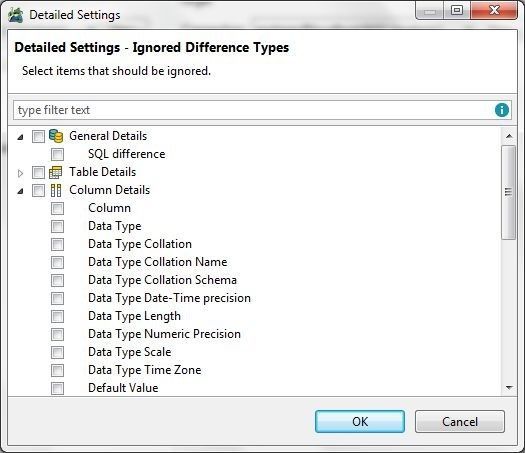Select the Data Type Numeric Precision item
Image resolution: width=525 pixels, height=453 pixels.
point(164,334)
